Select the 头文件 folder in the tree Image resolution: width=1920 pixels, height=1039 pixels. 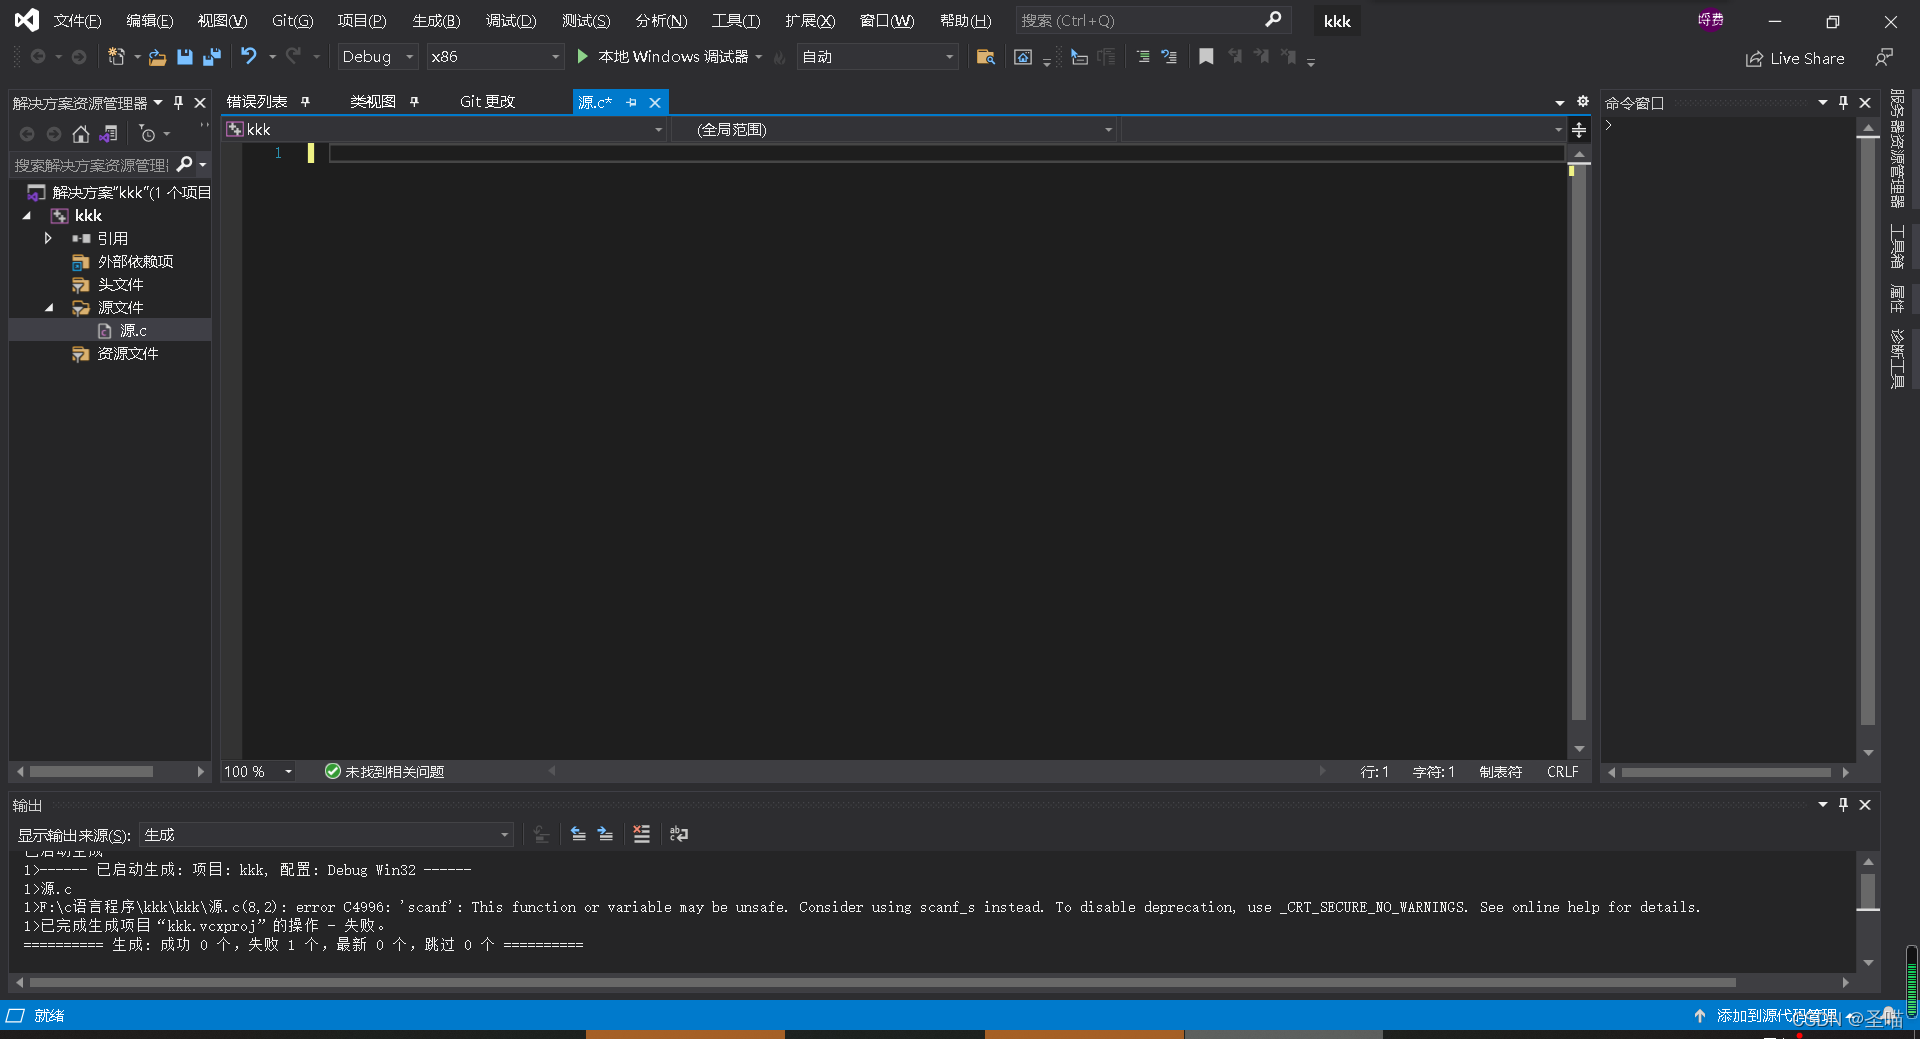coord(120,284)
